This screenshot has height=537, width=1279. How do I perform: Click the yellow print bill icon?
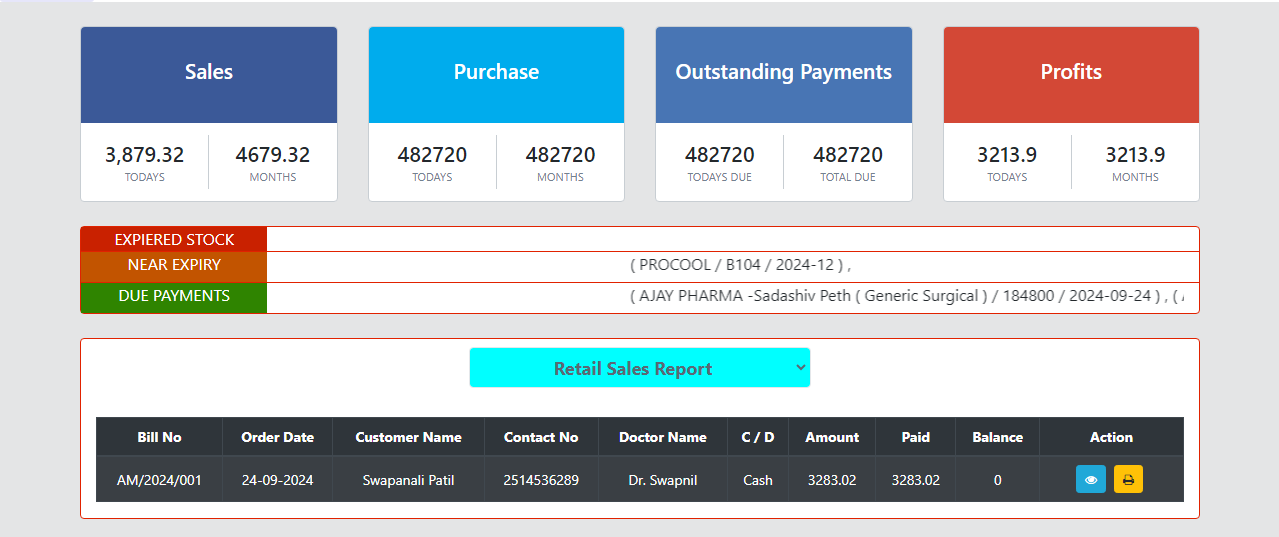click(1128, 480)
